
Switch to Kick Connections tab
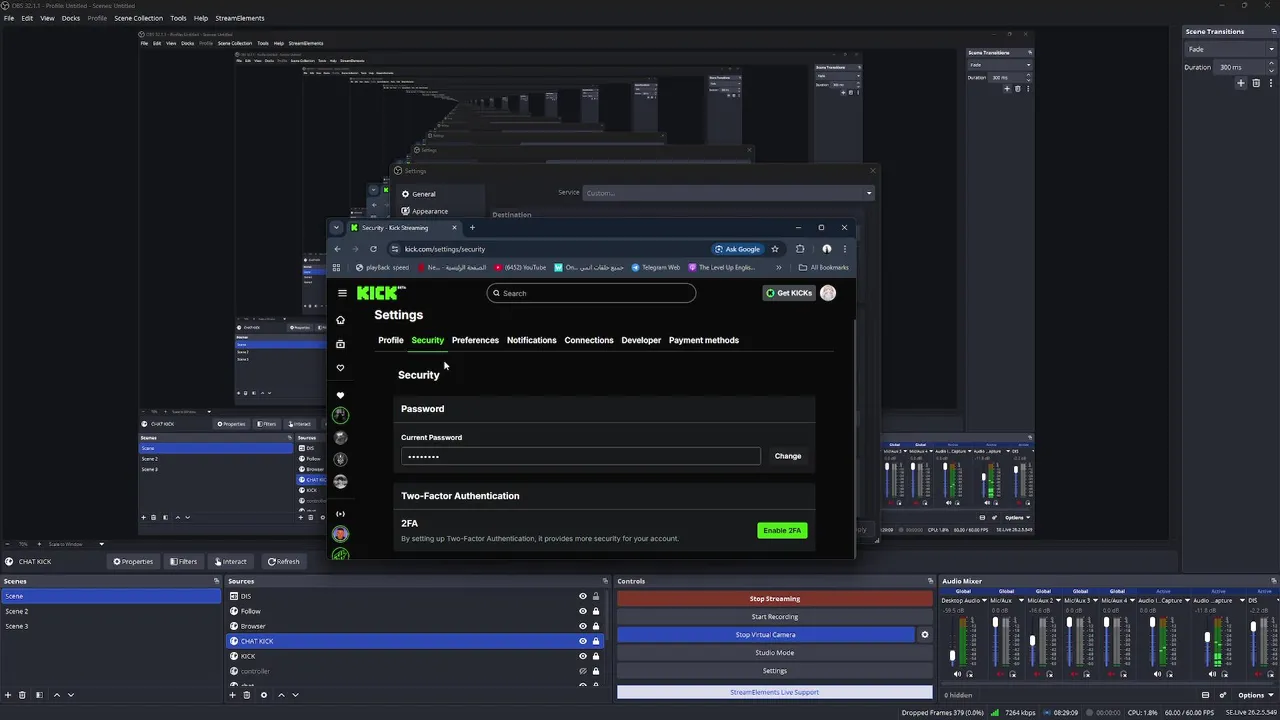589,340
